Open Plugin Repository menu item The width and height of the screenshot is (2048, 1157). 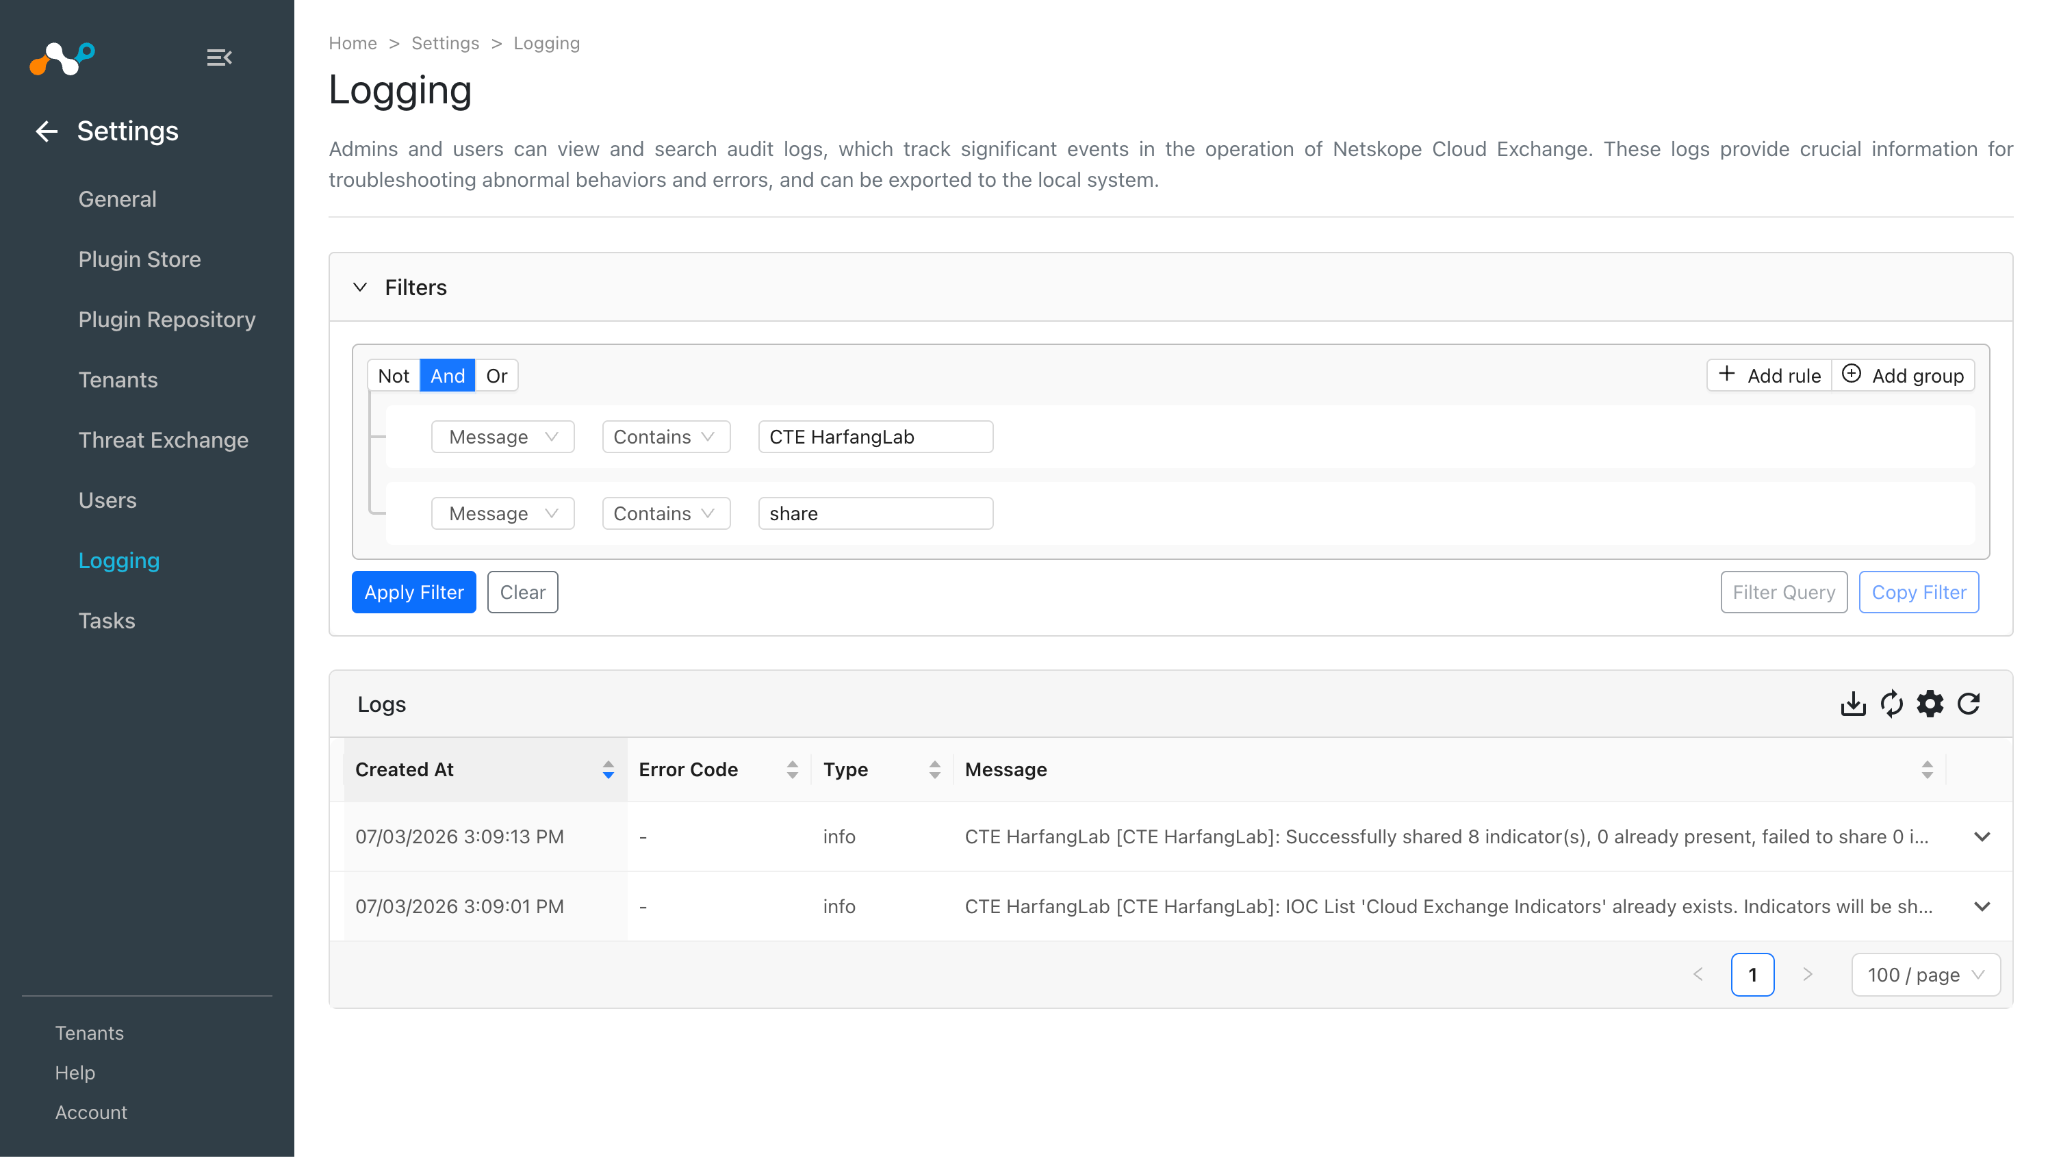pyautogui.click(x=167, y=320)
